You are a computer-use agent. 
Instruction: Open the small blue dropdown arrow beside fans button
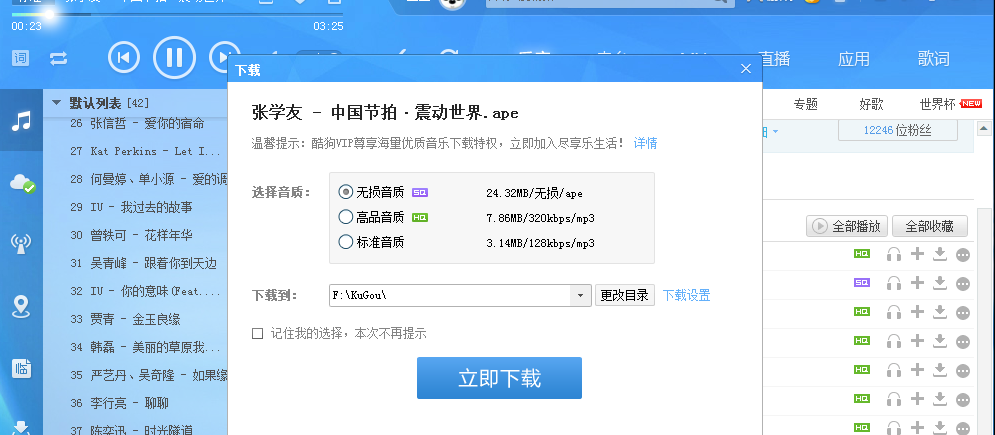(775, 131)
